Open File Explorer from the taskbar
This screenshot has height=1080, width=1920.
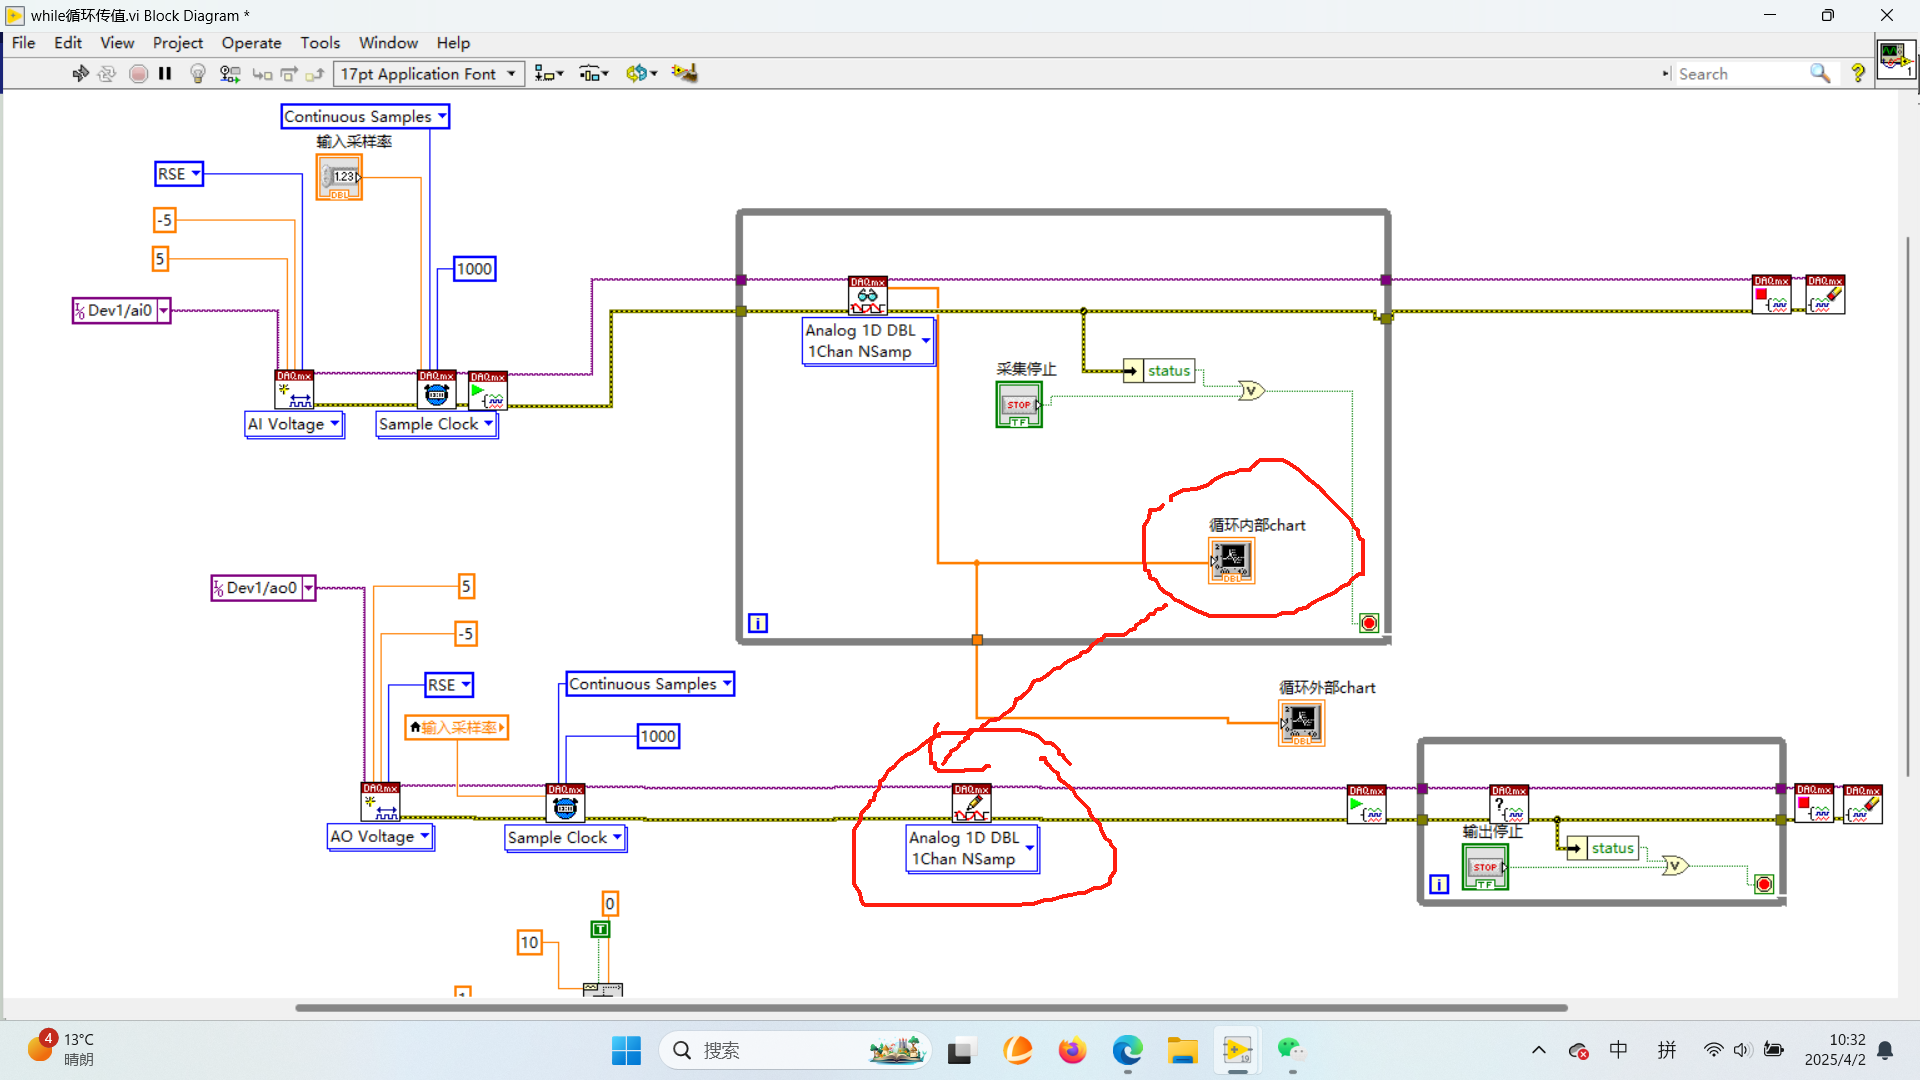pyautogui.click(x=1182, y=1050)
